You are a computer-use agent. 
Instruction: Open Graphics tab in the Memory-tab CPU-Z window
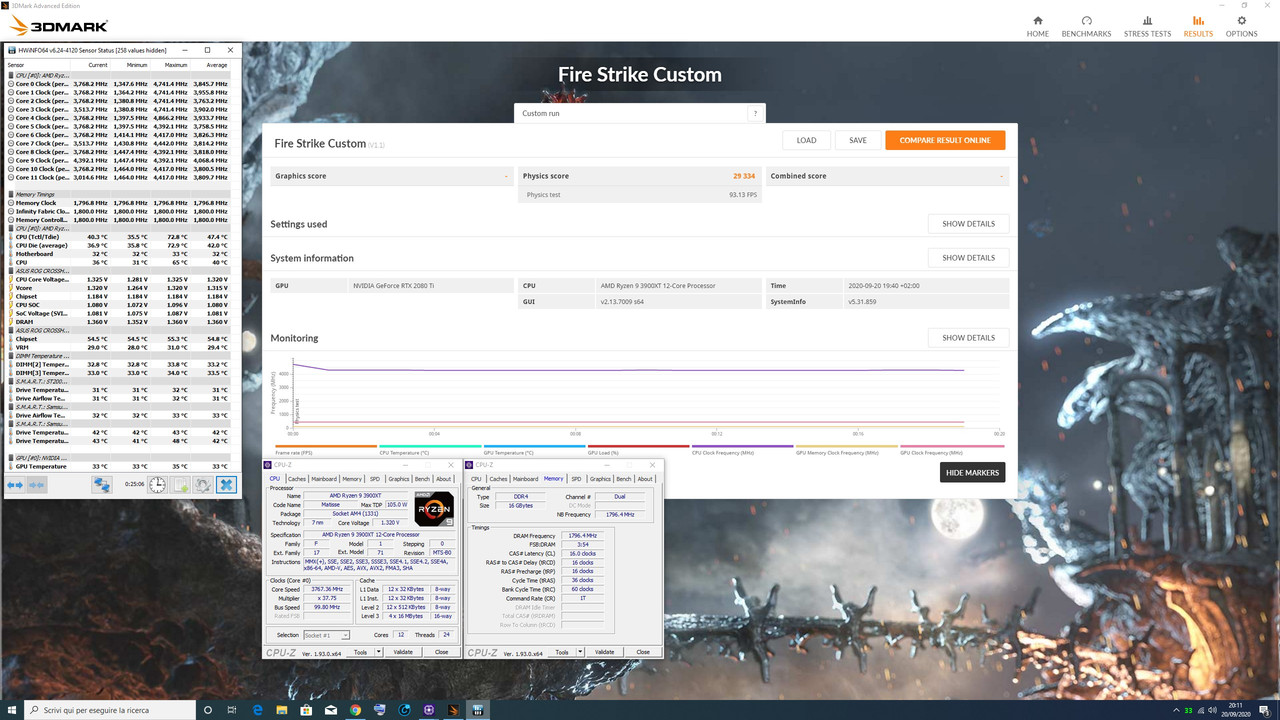600,479
